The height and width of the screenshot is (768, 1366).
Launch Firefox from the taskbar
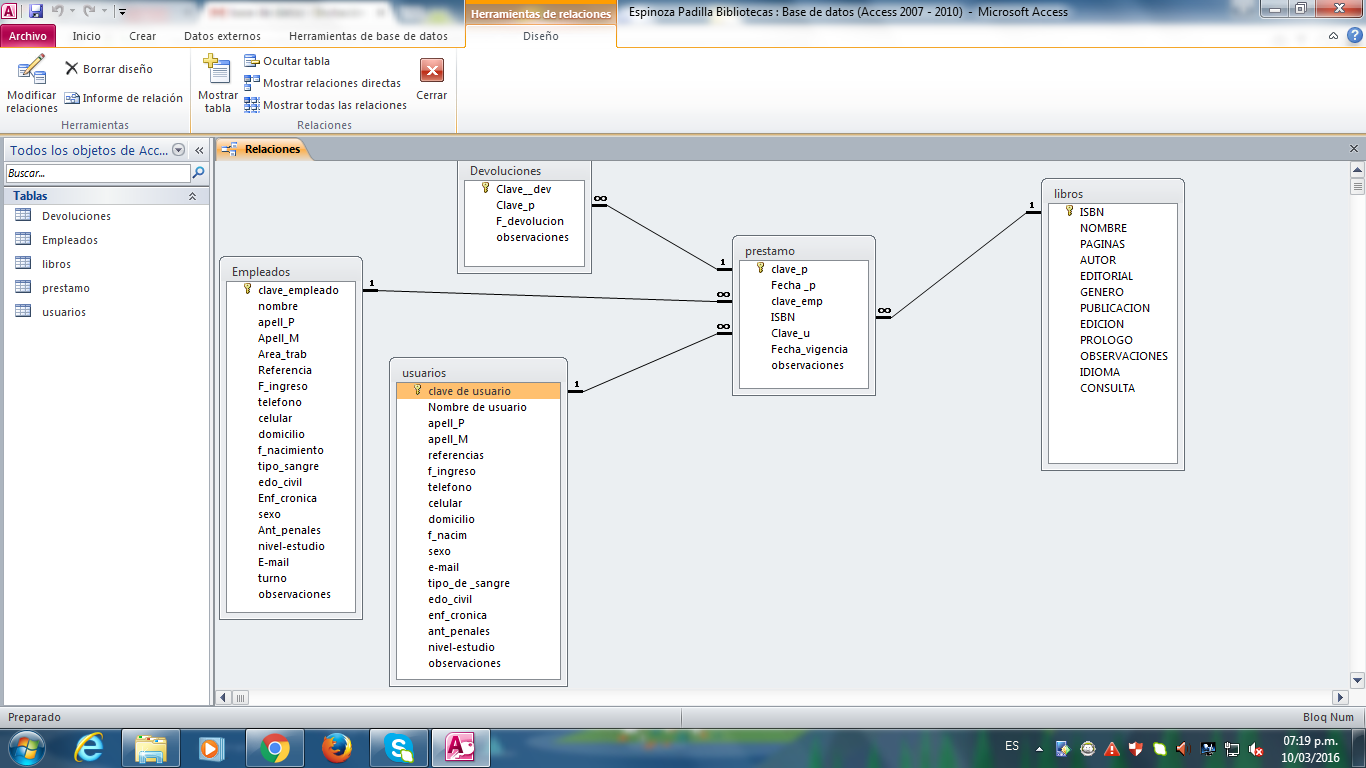pos(337,747)
